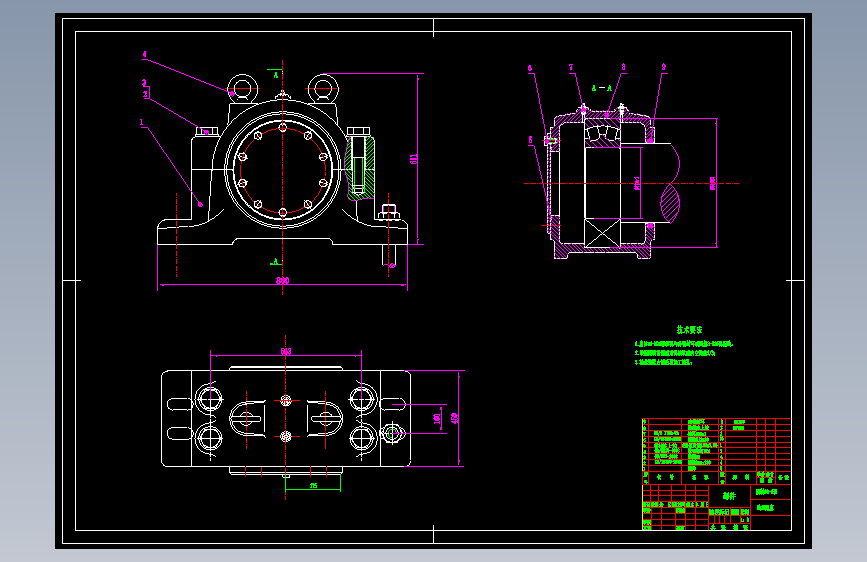867x562 pixels.
Task: Click the 450 dimension in the top view
Action: (x=455, y=418)
